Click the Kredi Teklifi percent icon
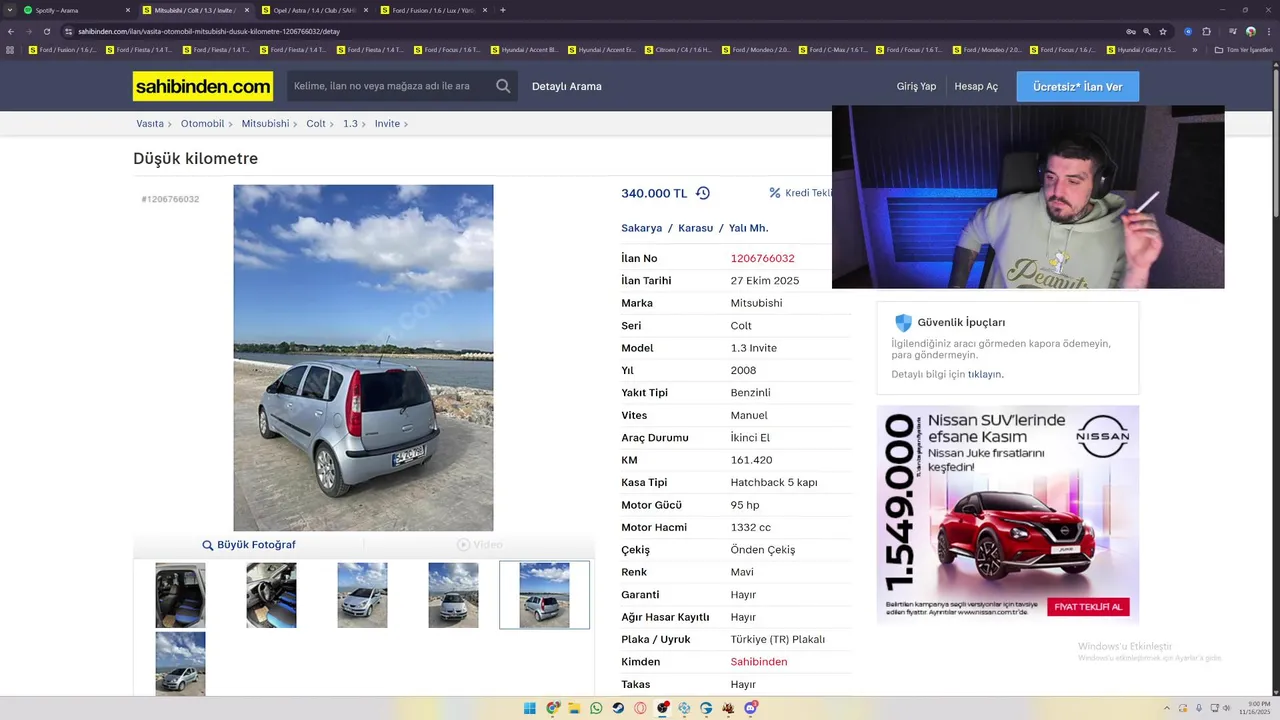1280x720 pixels. 775,193
